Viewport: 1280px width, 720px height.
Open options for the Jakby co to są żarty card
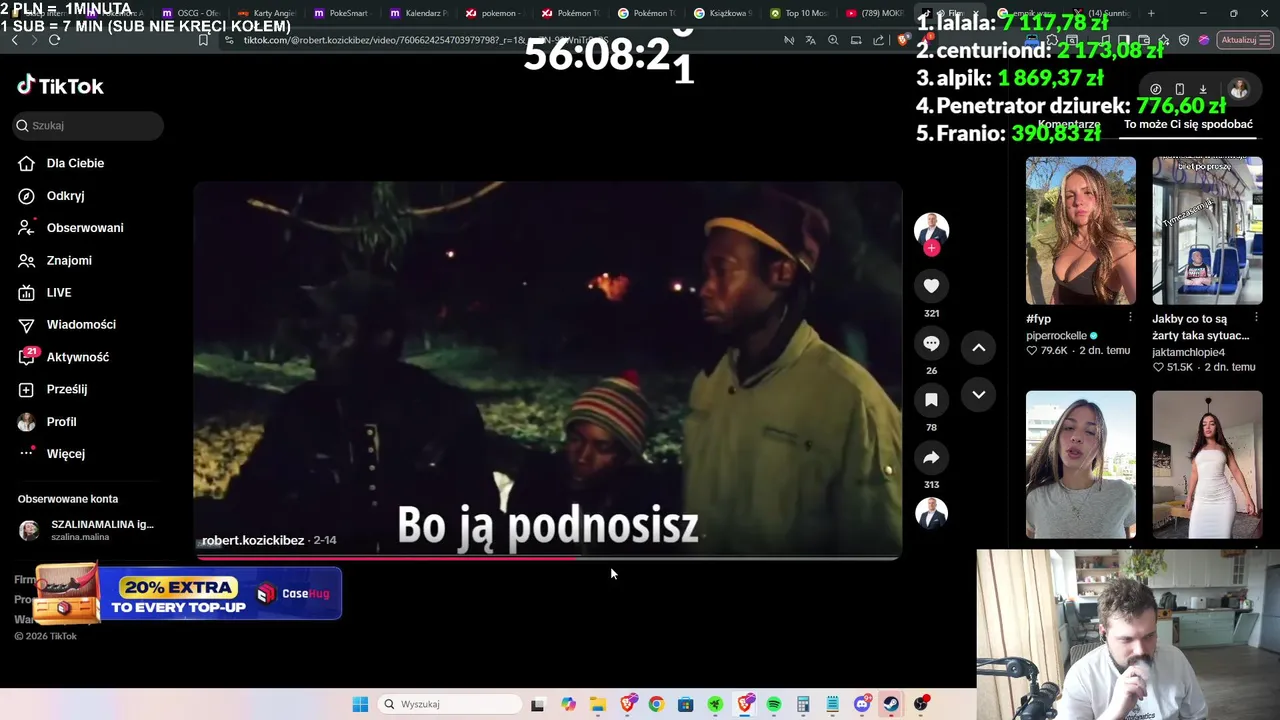[1256, 317]
